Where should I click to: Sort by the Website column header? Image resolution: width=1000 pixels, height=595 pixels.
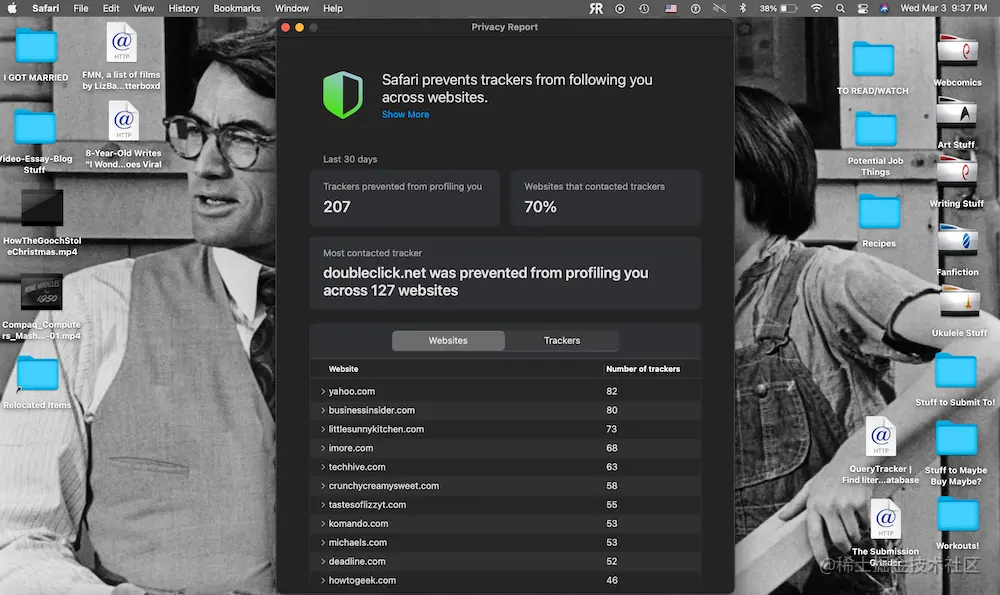click(343, 369)
